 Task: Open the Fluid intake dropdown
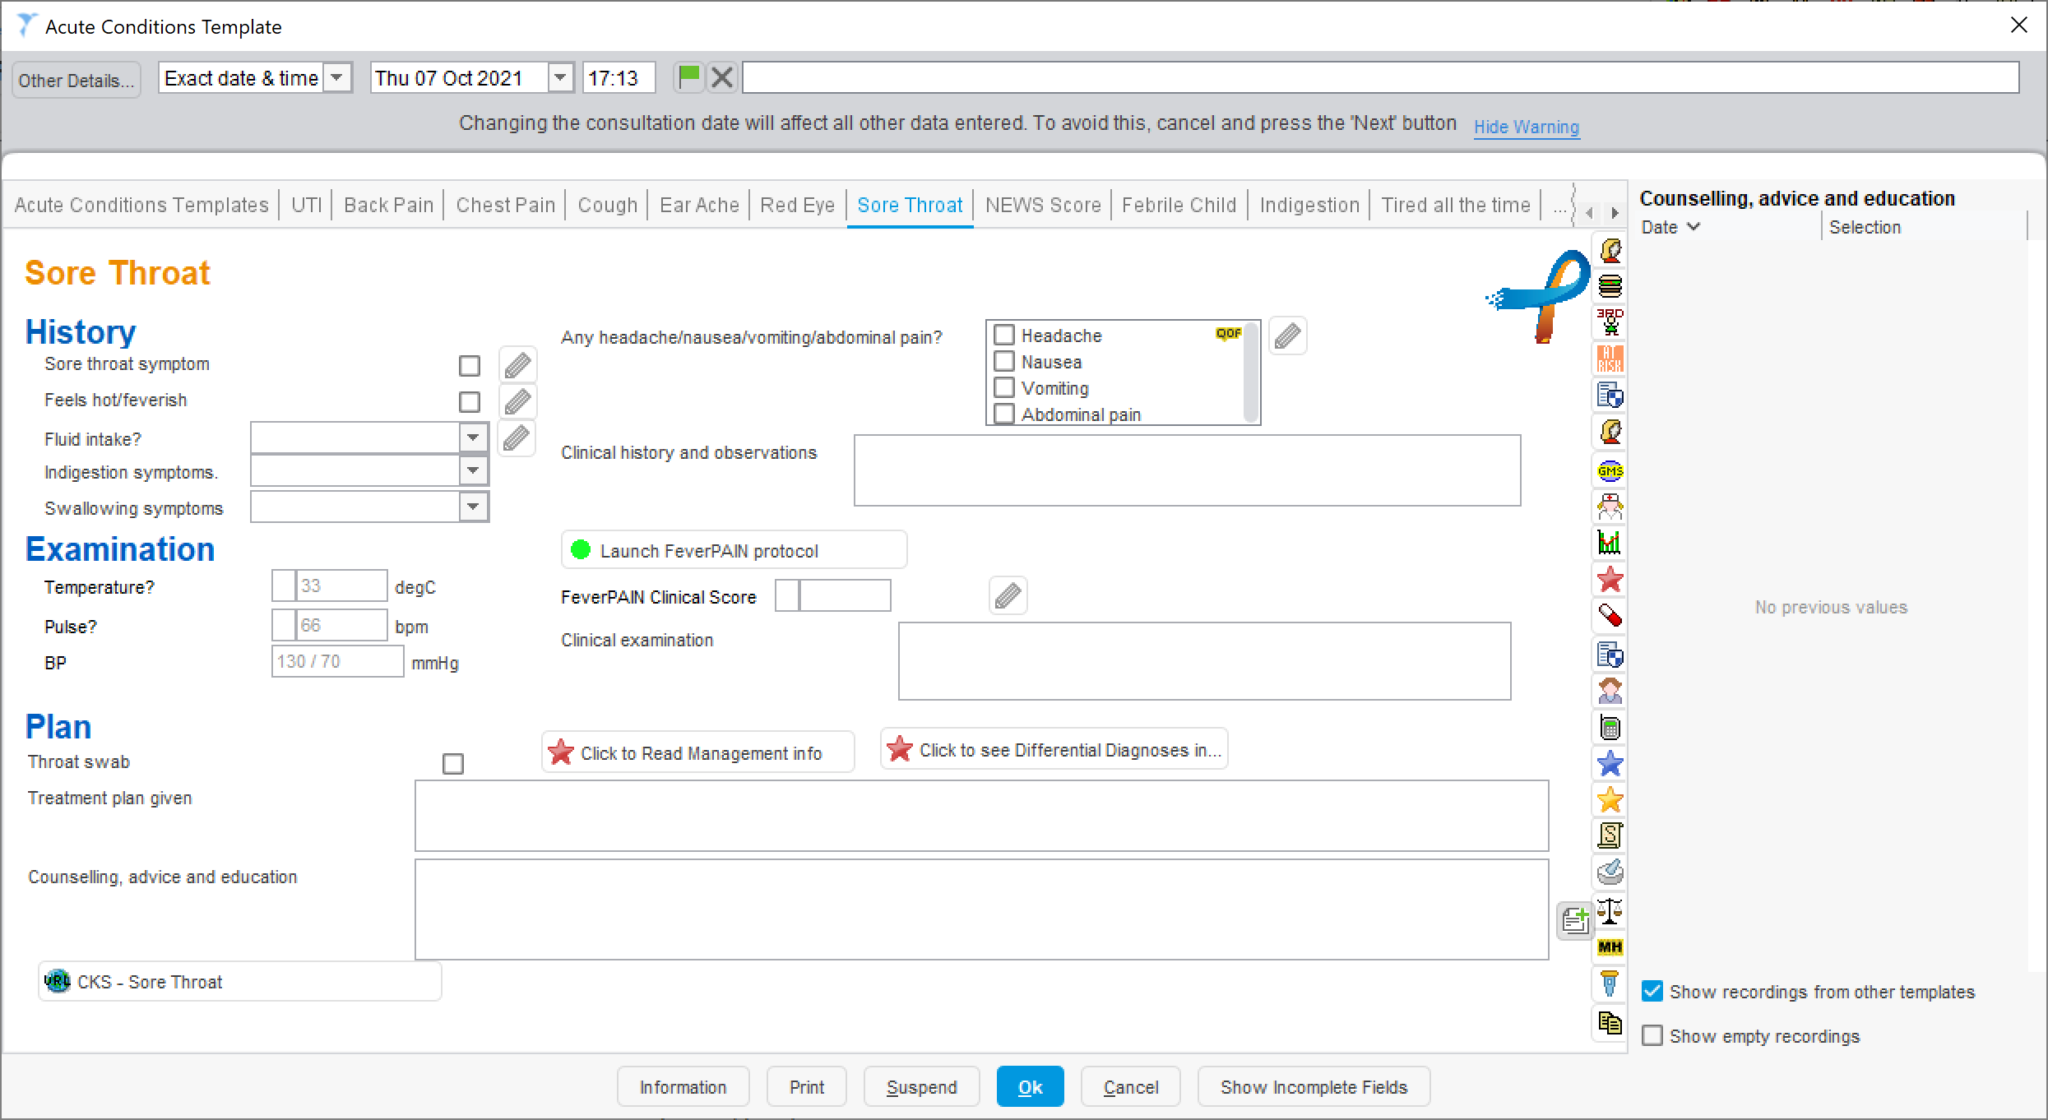pyautogui.click(x=473, y=437)
